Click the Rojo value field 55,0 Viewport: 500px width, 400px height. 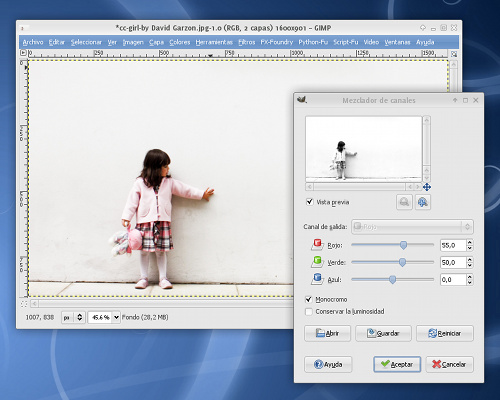453,245
